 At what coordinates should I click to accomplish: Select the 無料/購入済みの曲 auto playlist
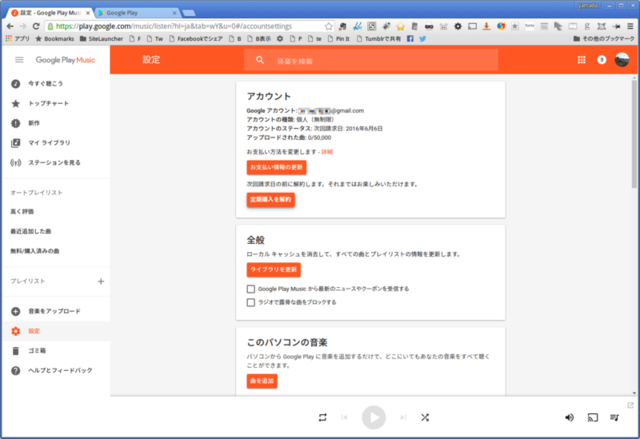[x=56, y=251]
